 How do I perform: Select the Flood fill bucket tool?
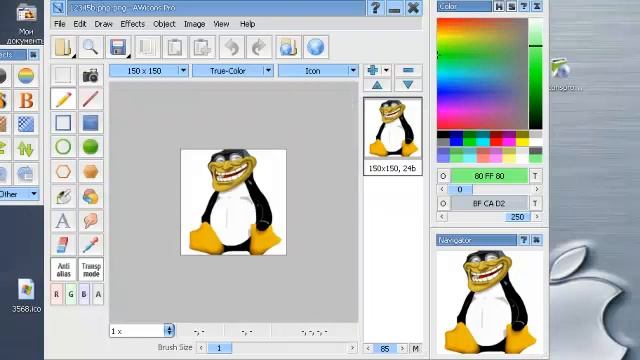click(63, 196)
